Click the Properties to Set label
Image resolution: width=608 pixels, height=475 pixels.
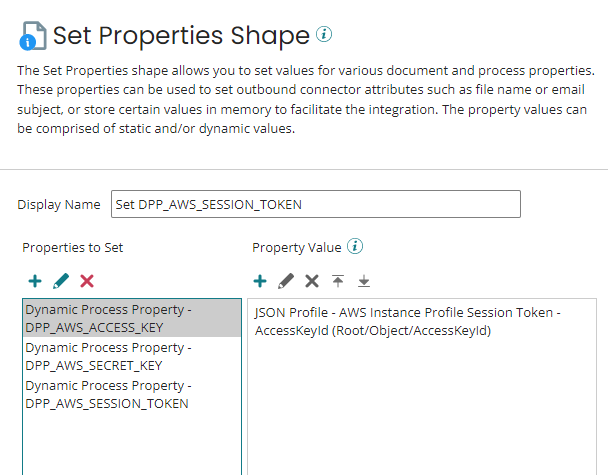[x=73, y=247]
